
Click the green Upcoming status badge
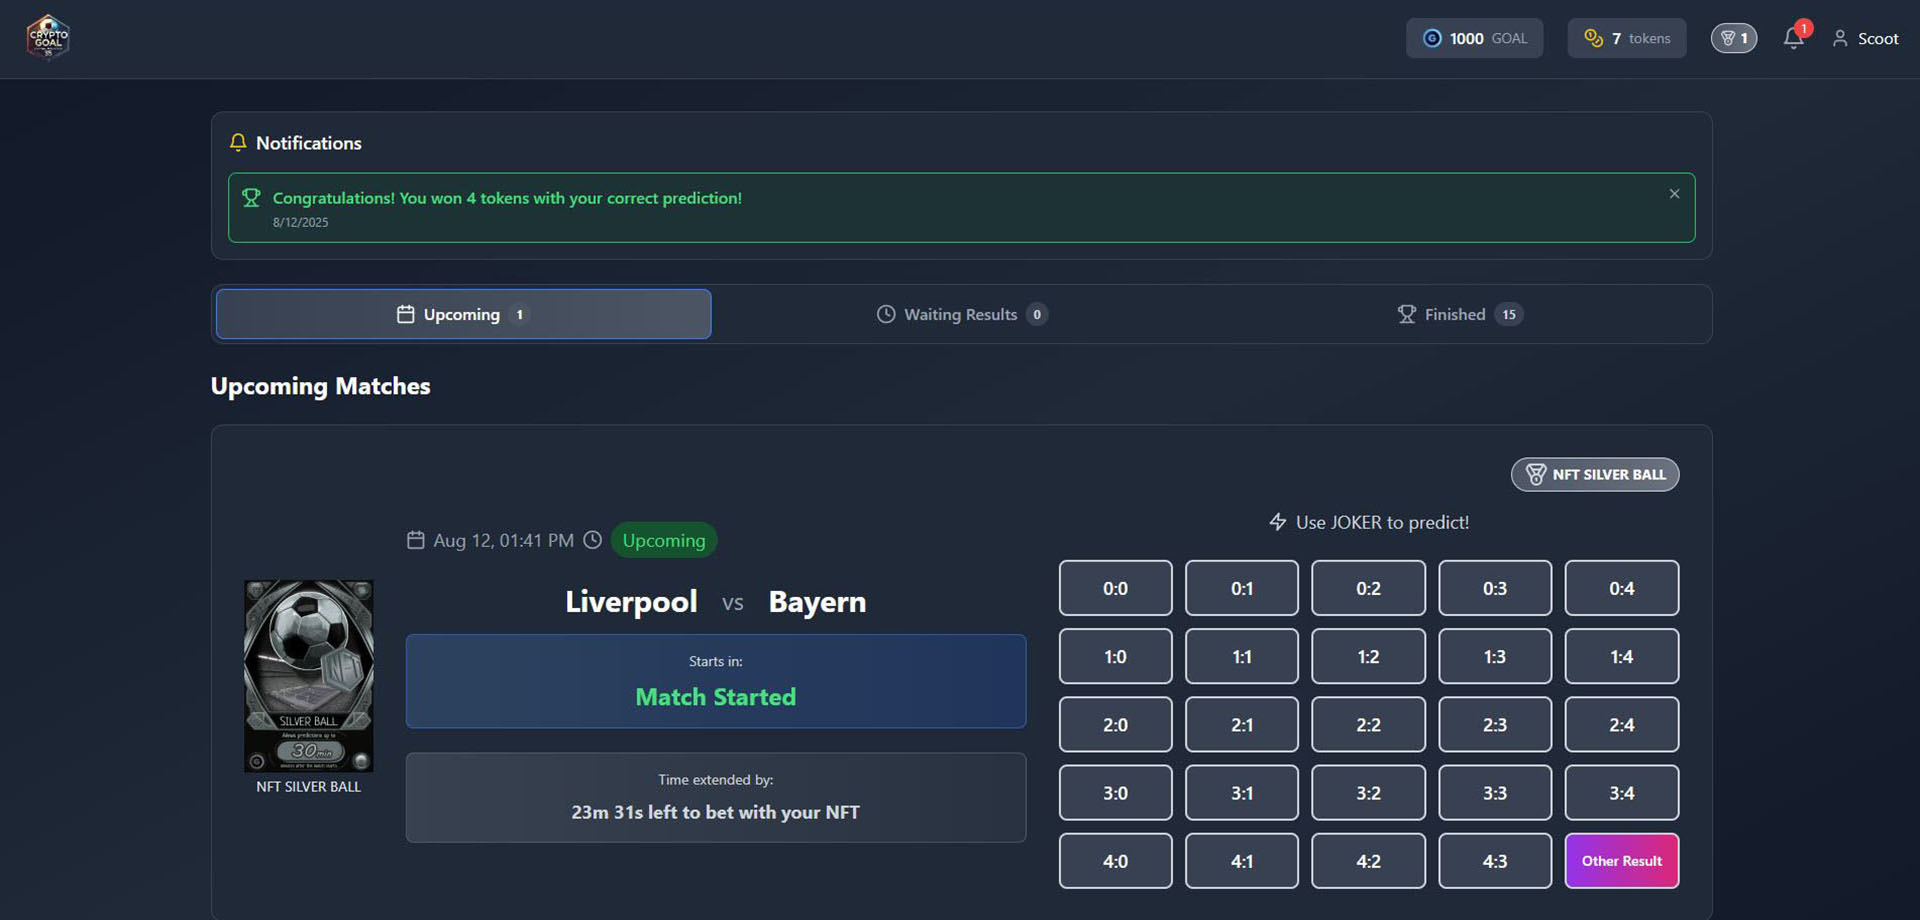pos(663,540)
